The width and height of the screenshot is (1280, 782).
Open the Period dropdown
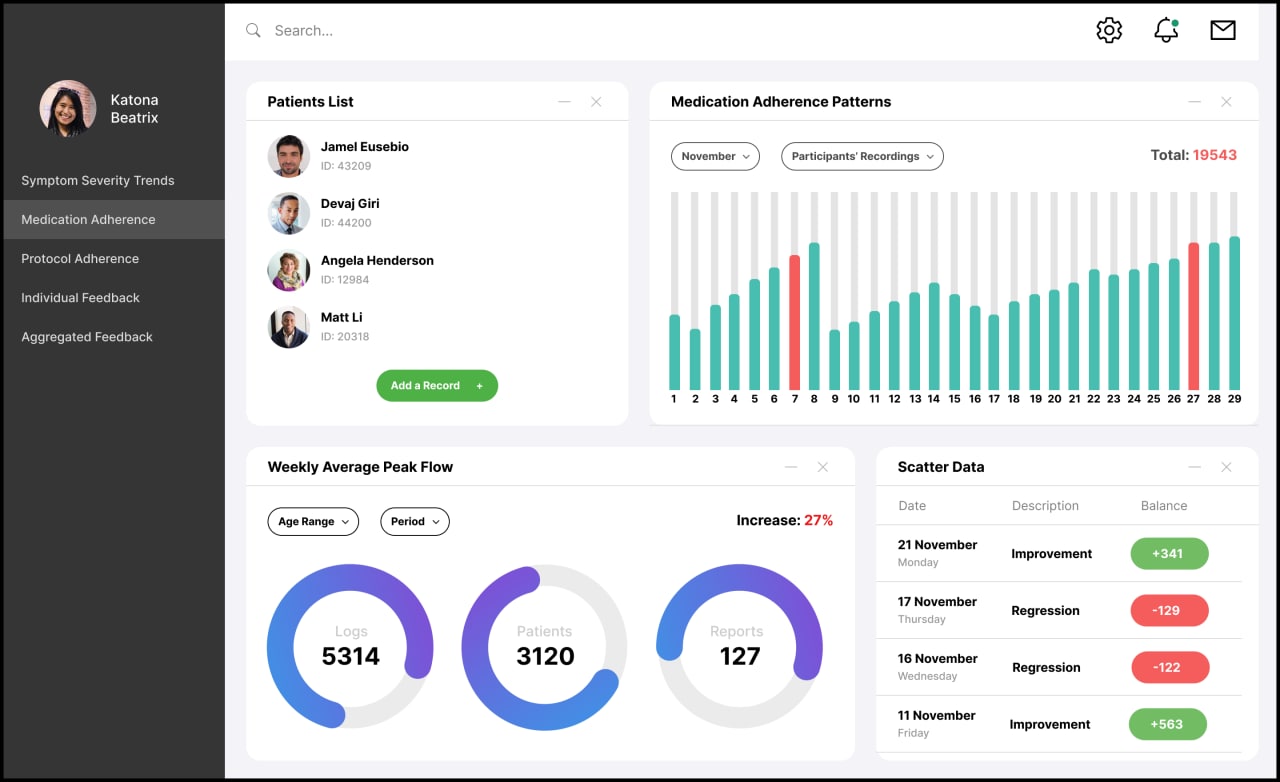415,521
